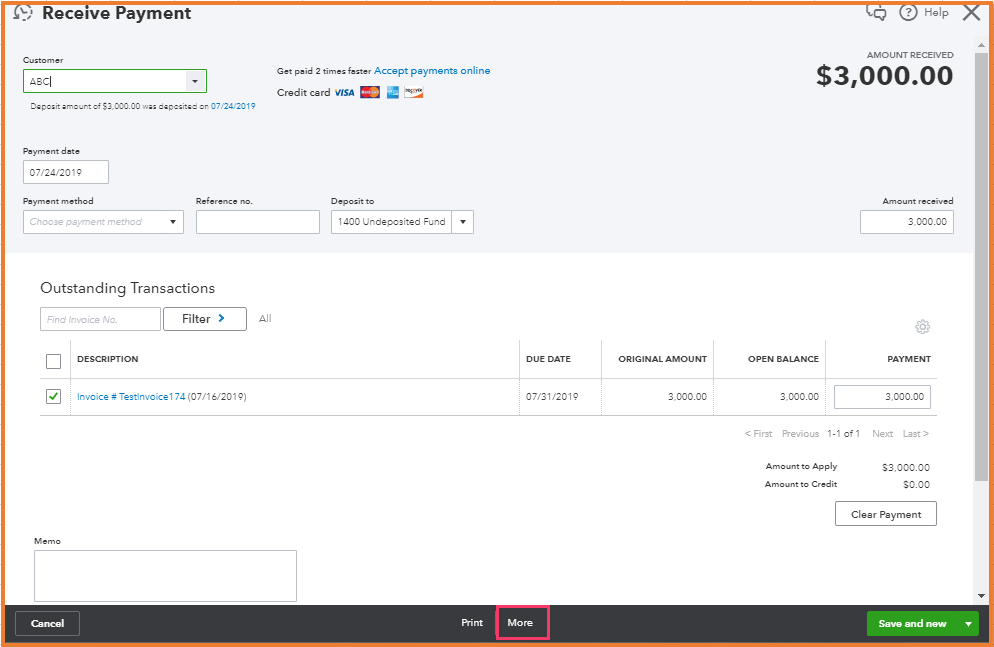Open the 07/24/2019 deposit date link

(x=233, y=106)
